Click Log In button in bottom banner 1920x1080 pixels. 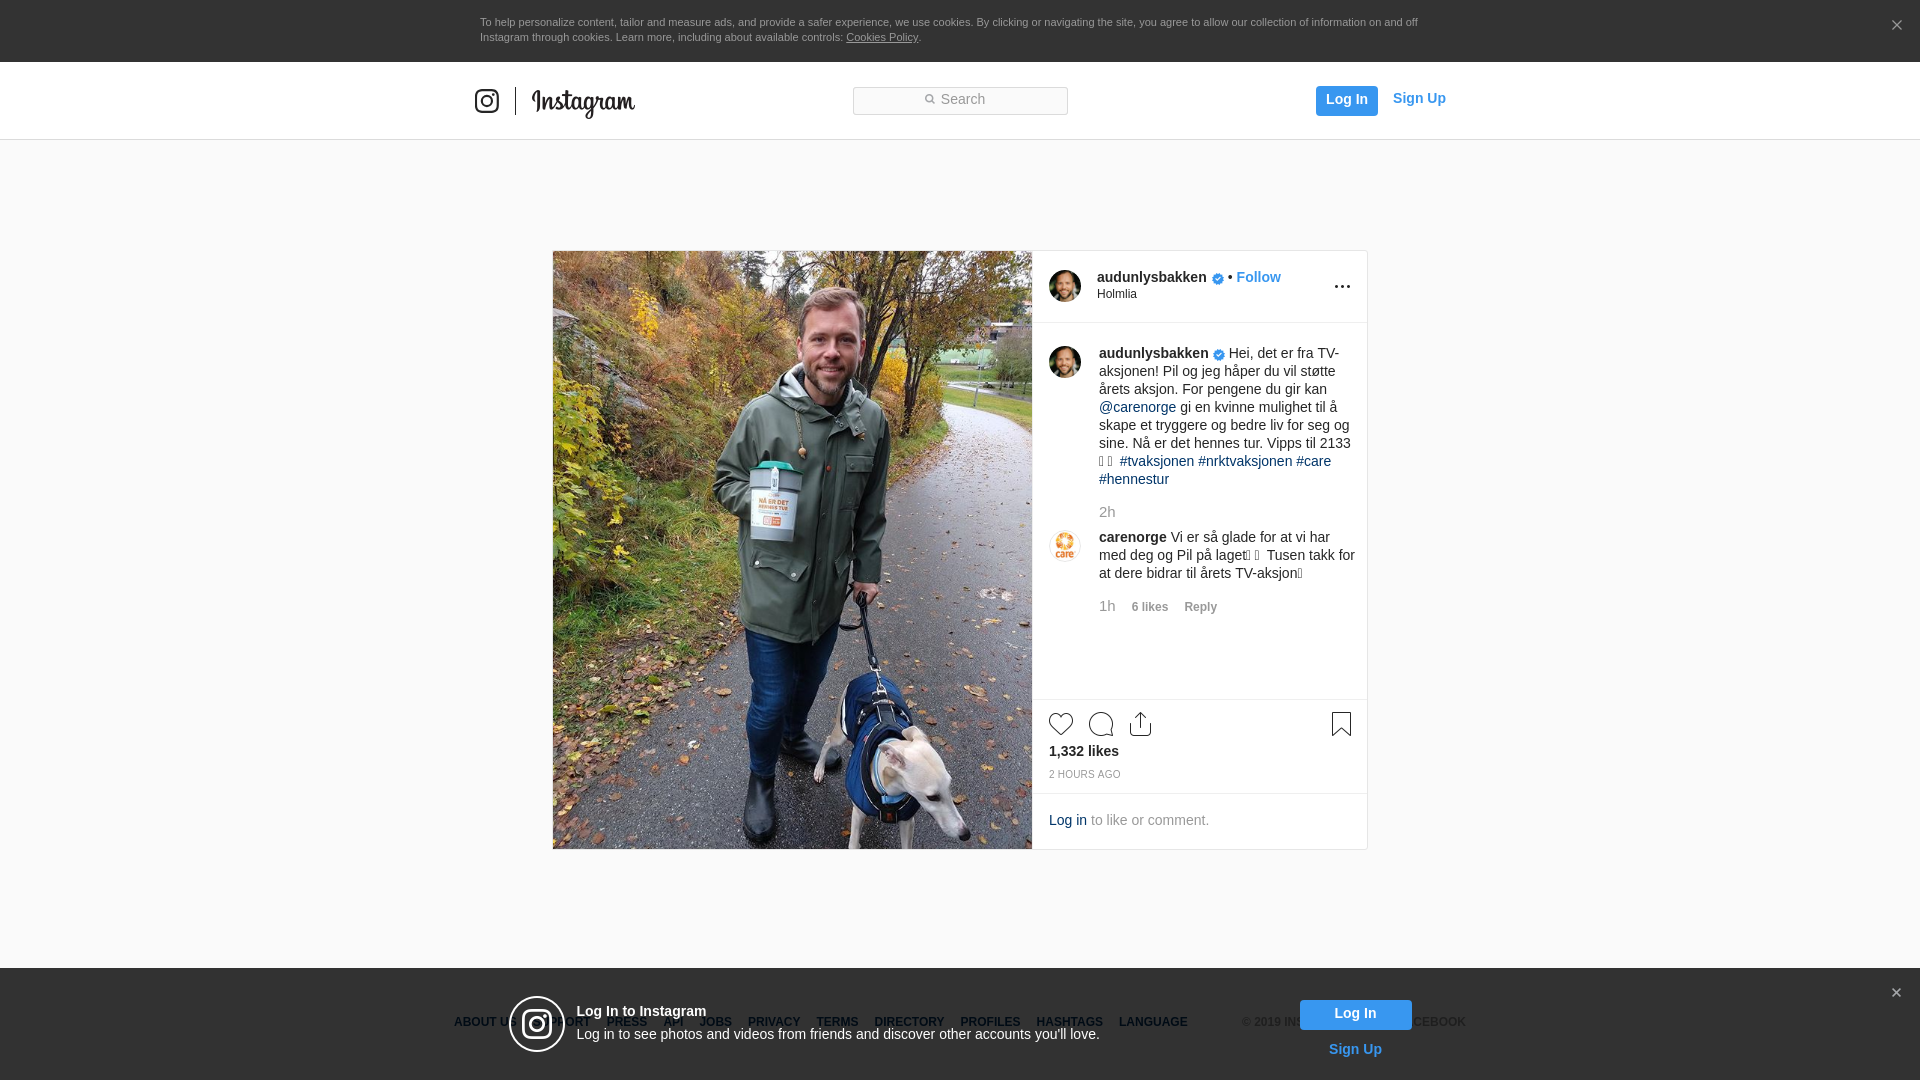(x=1355, y=1015)
